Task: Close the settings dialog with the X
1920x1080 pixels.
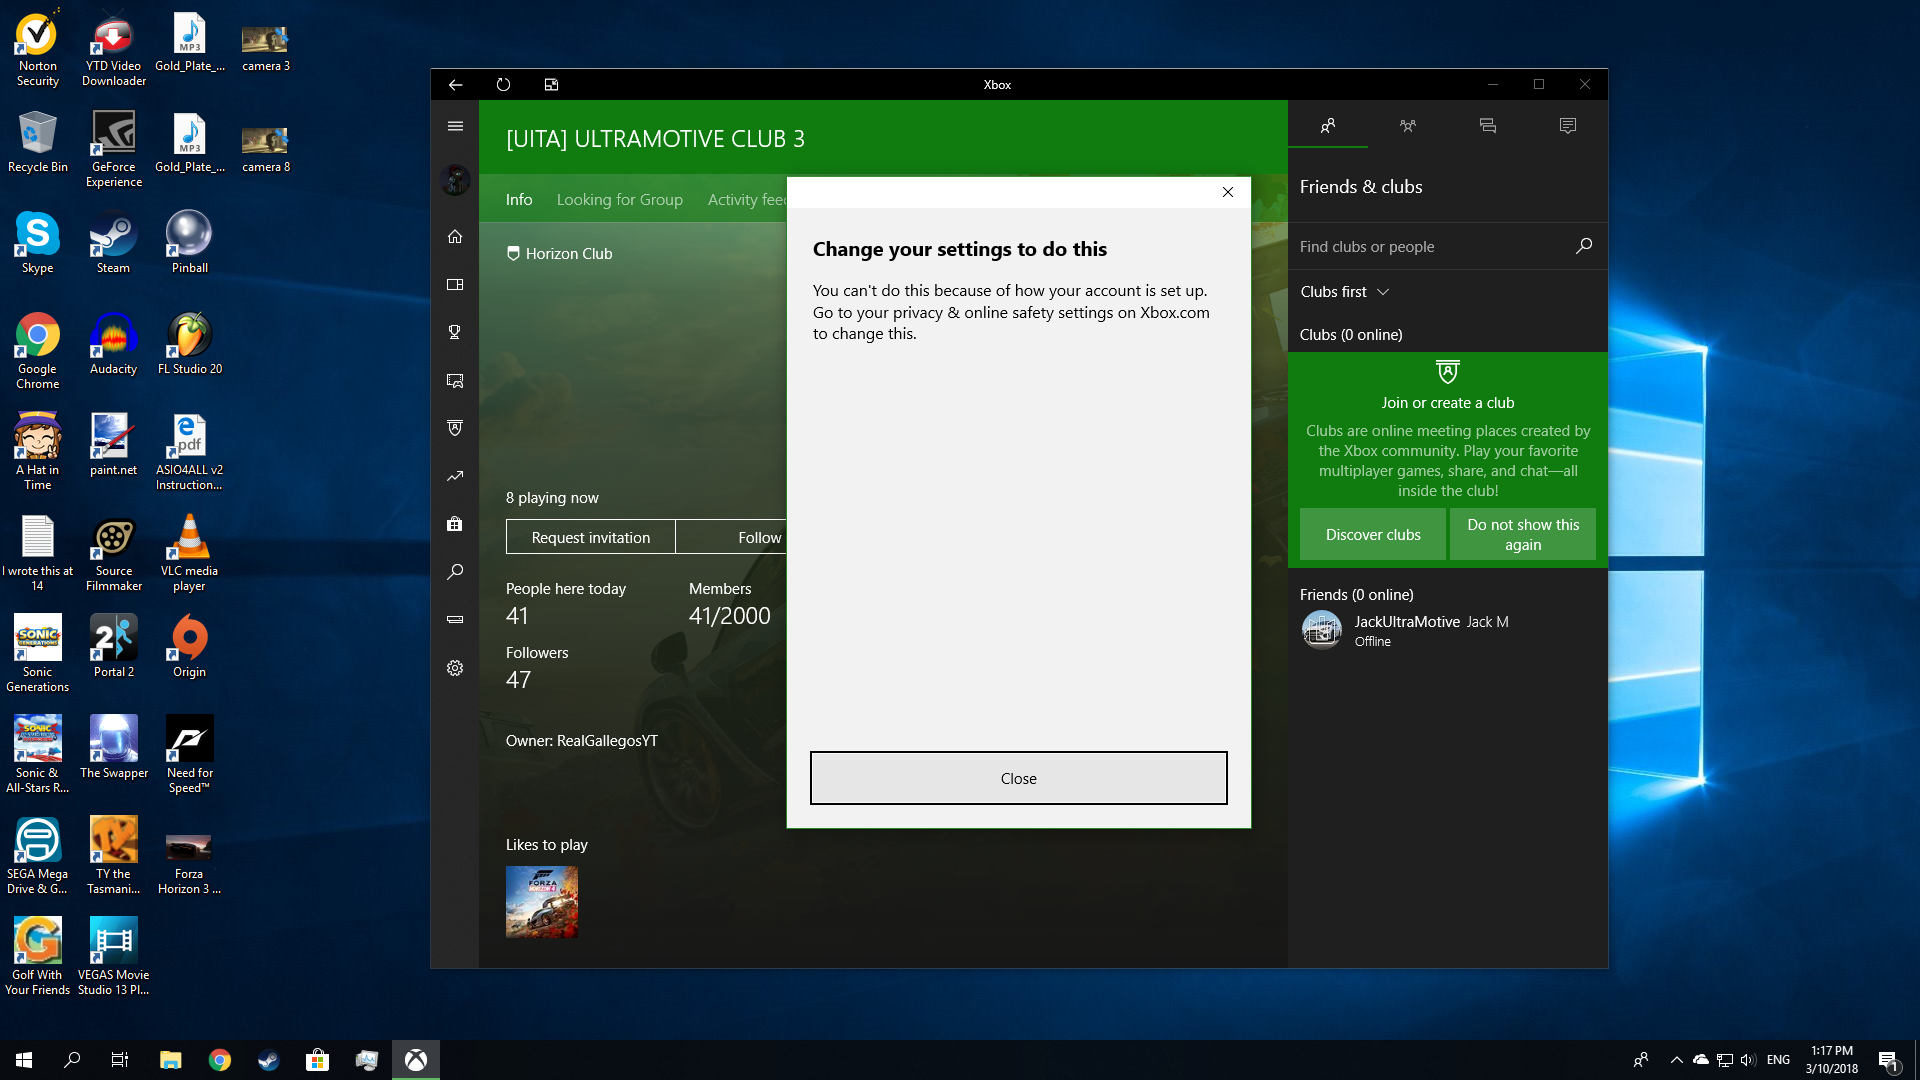Action: pos(1228,192)
